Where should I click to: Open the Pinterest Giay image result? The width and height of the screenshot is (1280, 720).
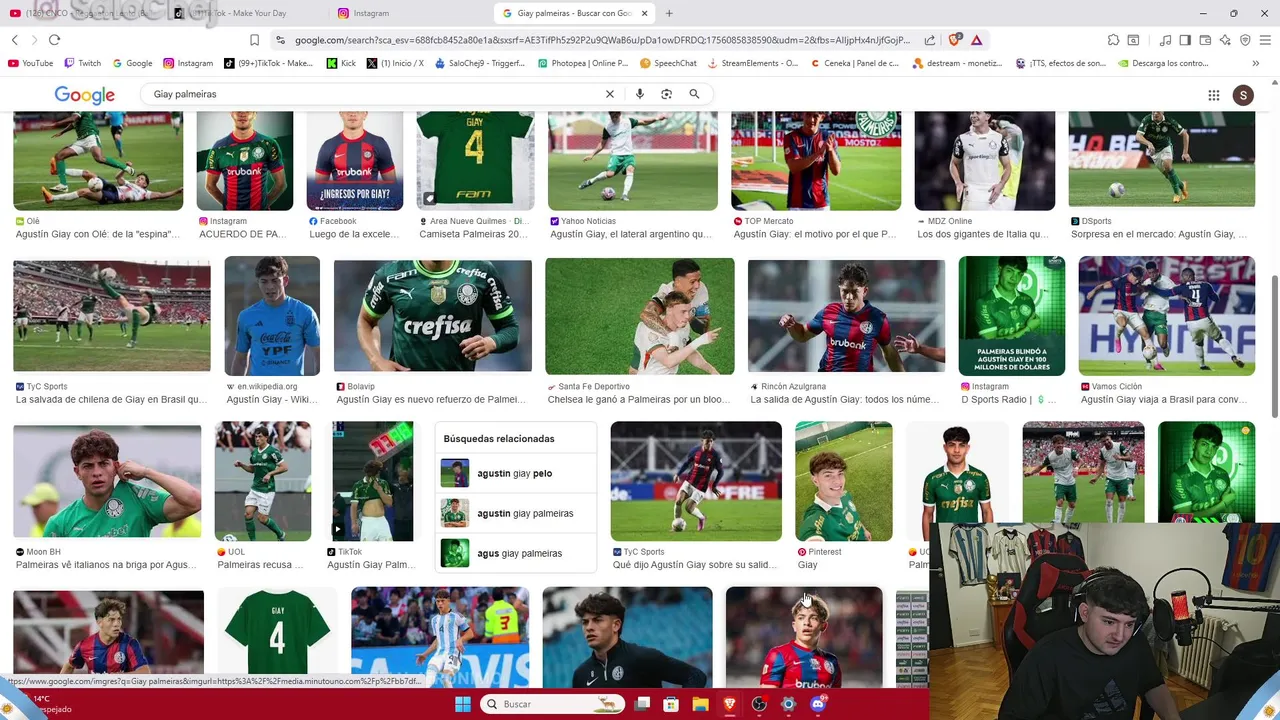coord(843,482)
